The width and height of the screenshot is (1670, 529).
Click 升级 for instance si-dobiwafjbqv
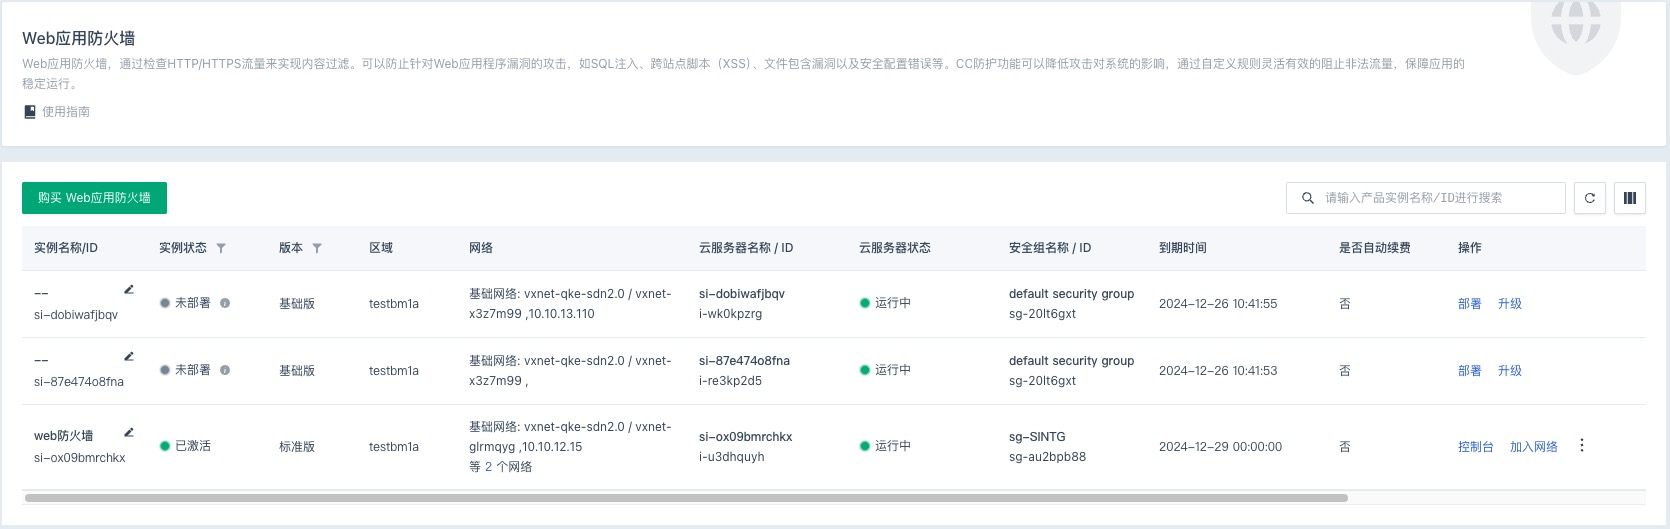coord(1510,304)
